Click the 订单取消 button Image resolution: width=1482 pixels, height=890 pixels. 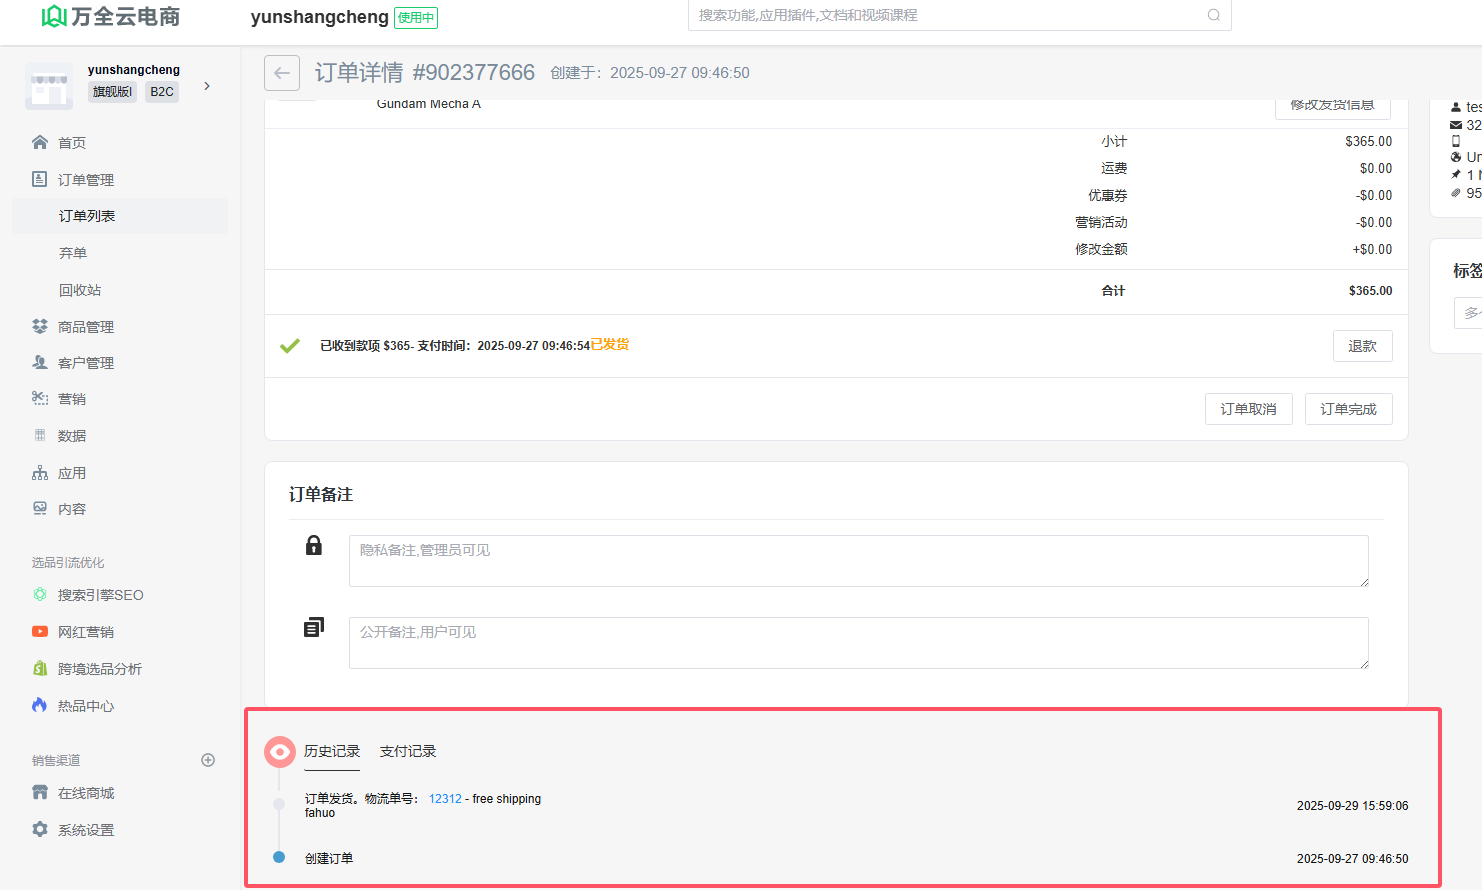coord(1248,409)
